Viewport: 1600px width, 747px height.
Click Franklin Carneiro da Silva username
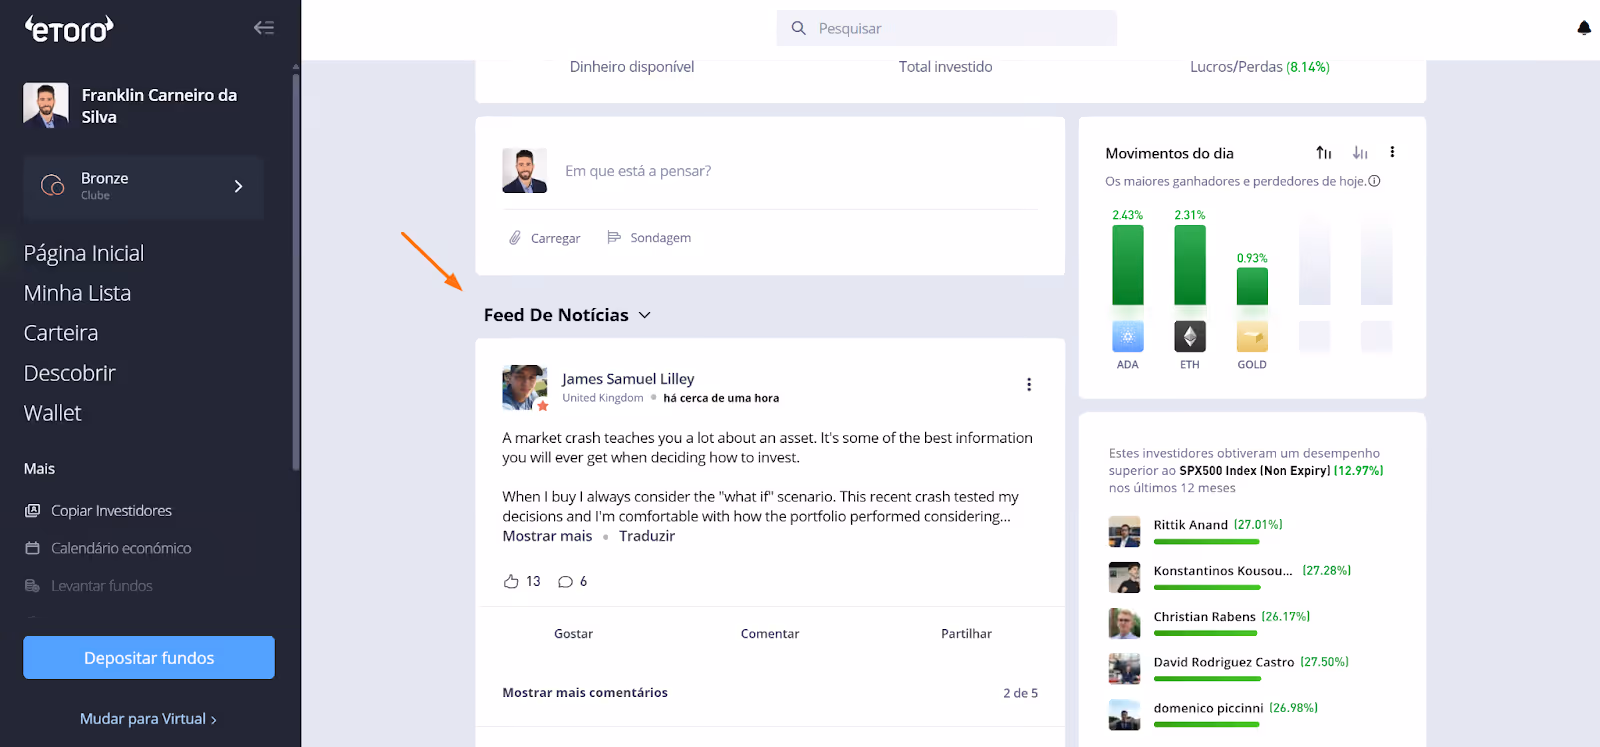pyautogui.click(x=160, y=106)
